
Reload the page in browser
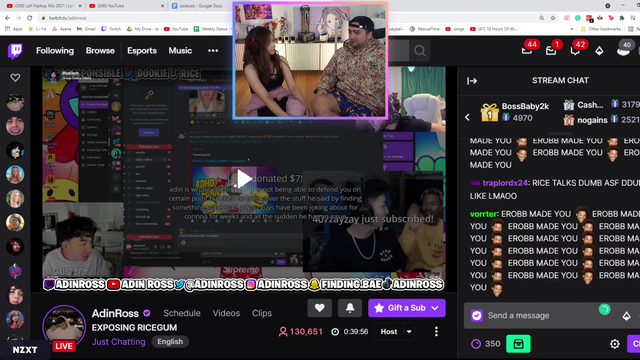tap(29, 18)
